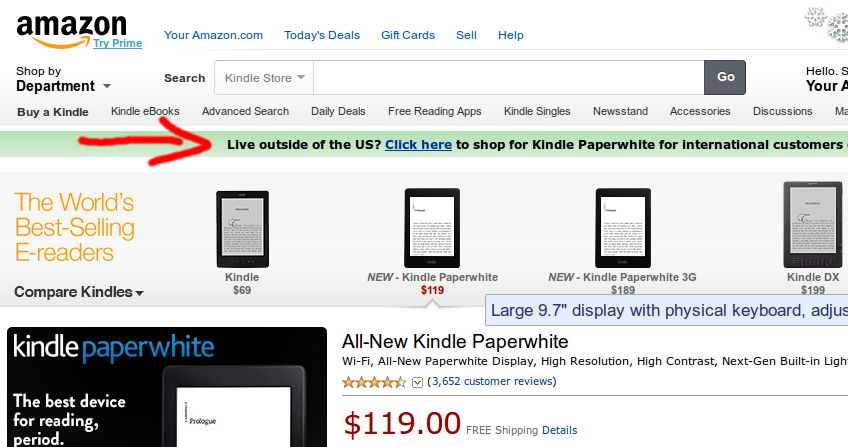848x447 pixels.
Task: Open Today's Deals page
Action: tap(321, 35)
